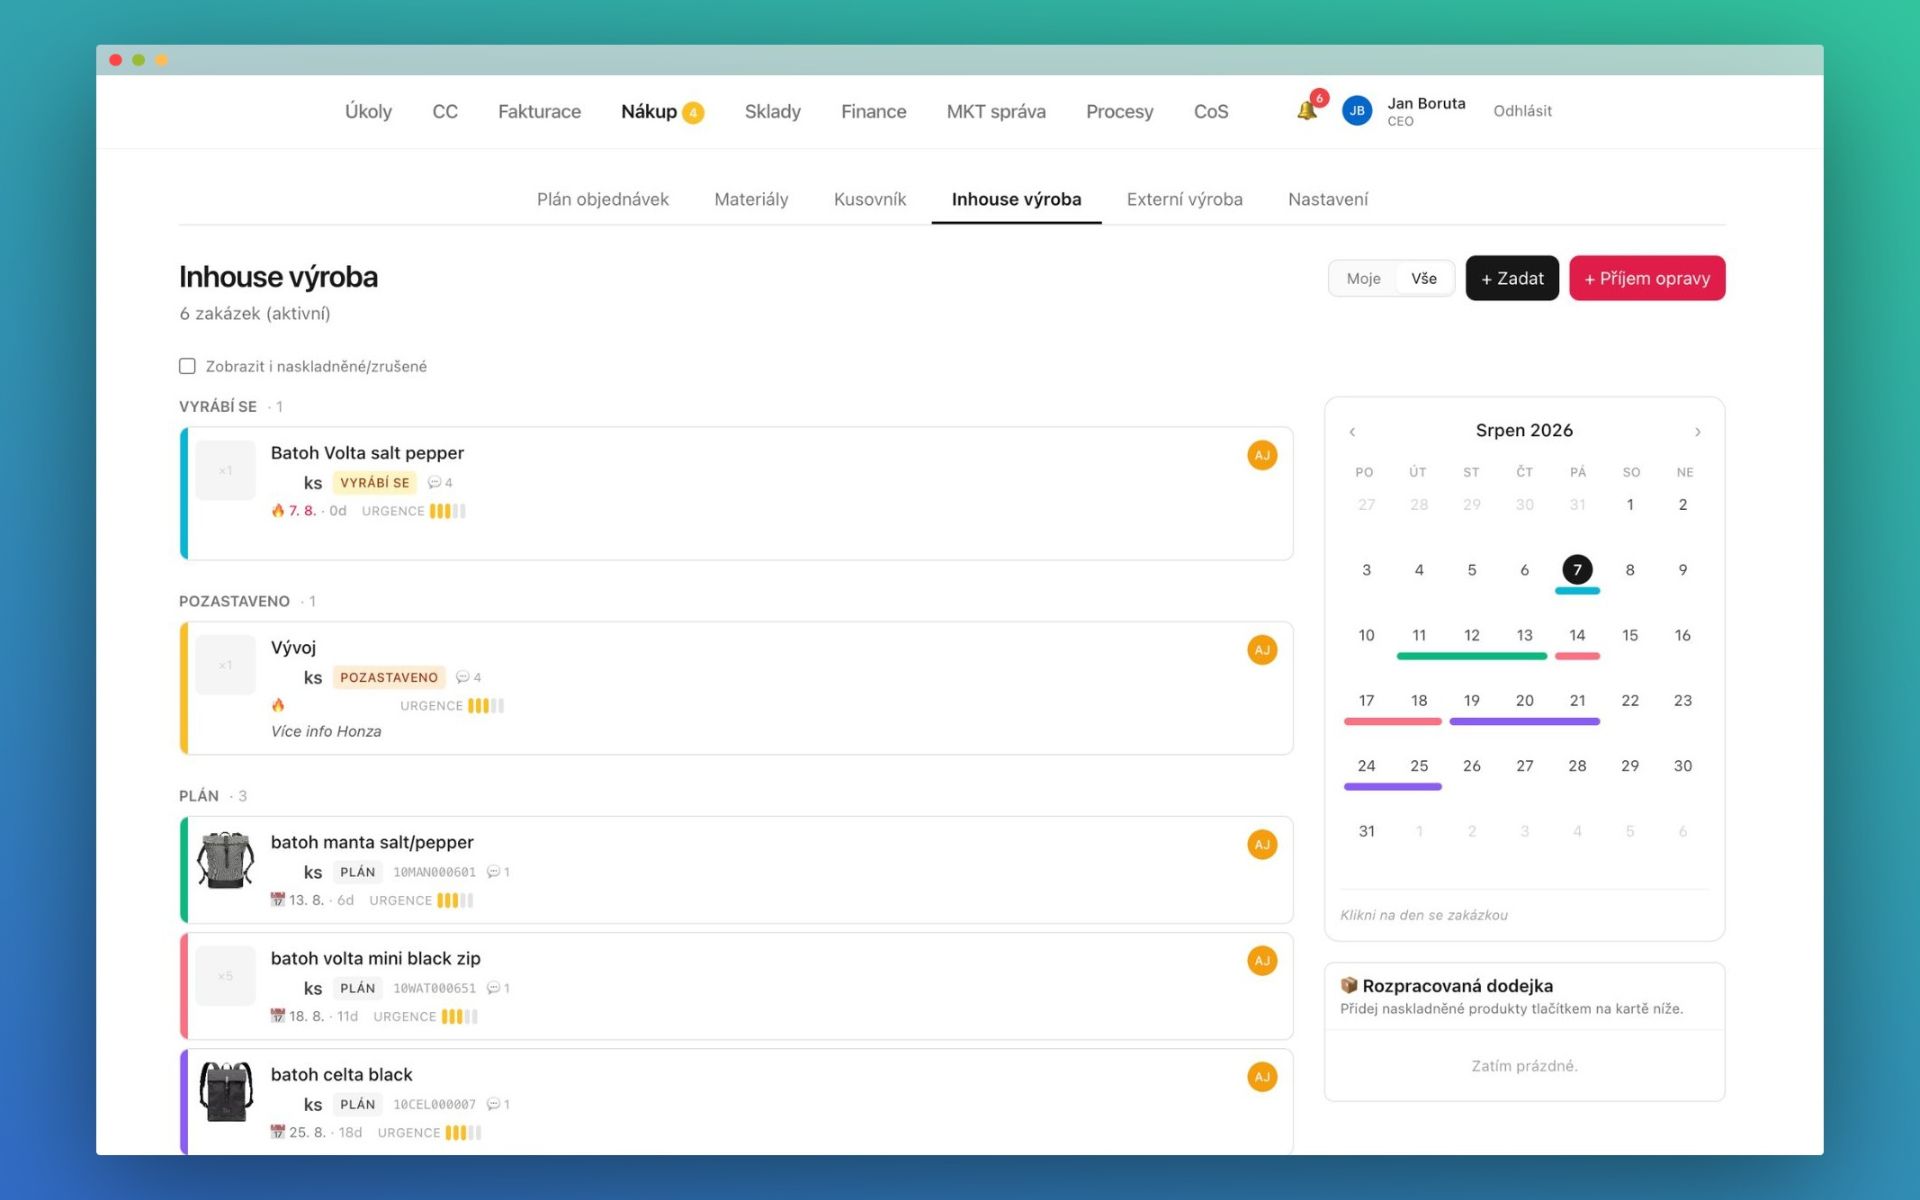The width and height of the screenshot is (1920, 1200).
Task: Open comments icon on Vývoj card
Action: 462,678
